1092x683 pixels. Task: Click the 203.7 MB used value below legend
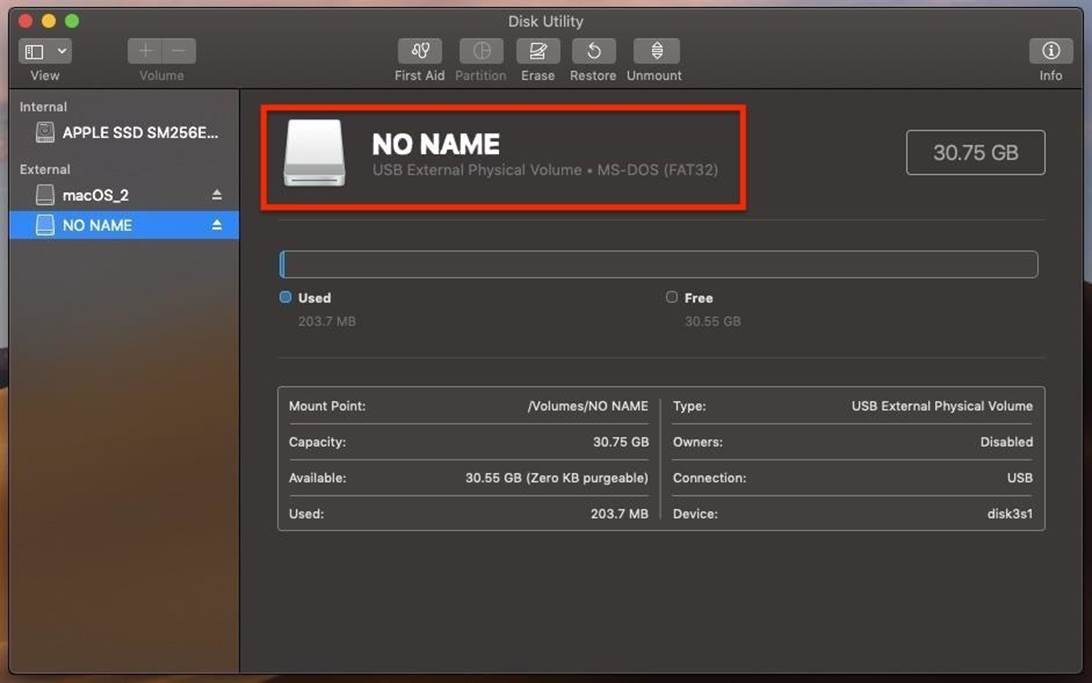point(327,322)
